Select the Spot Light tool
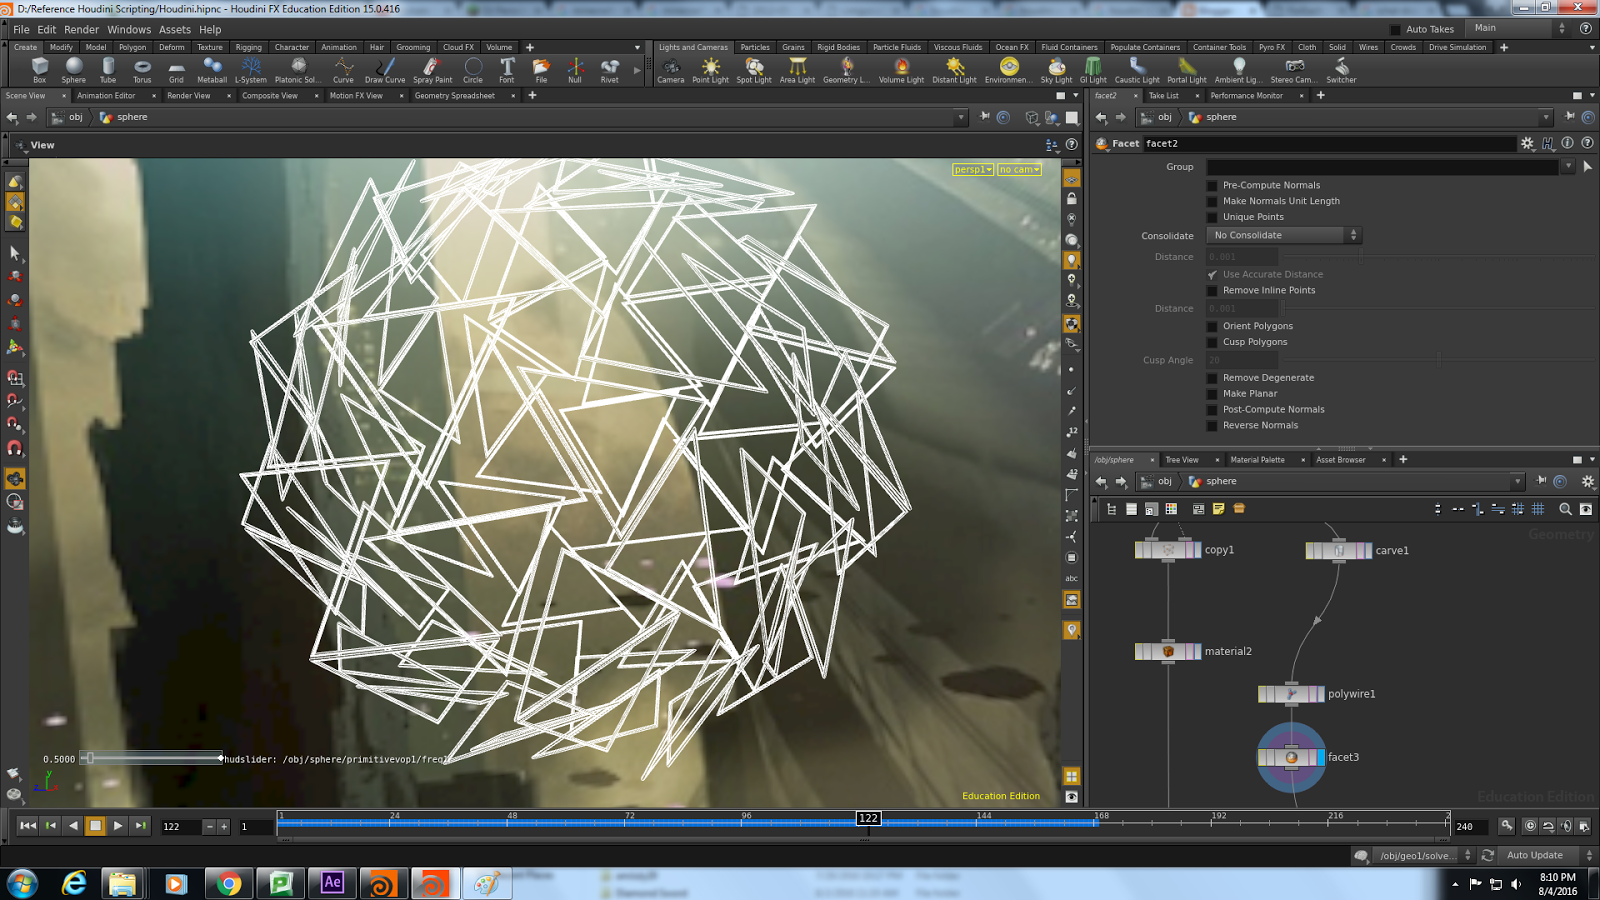Viewport: 1600px width, 900px height. (753, 68)
